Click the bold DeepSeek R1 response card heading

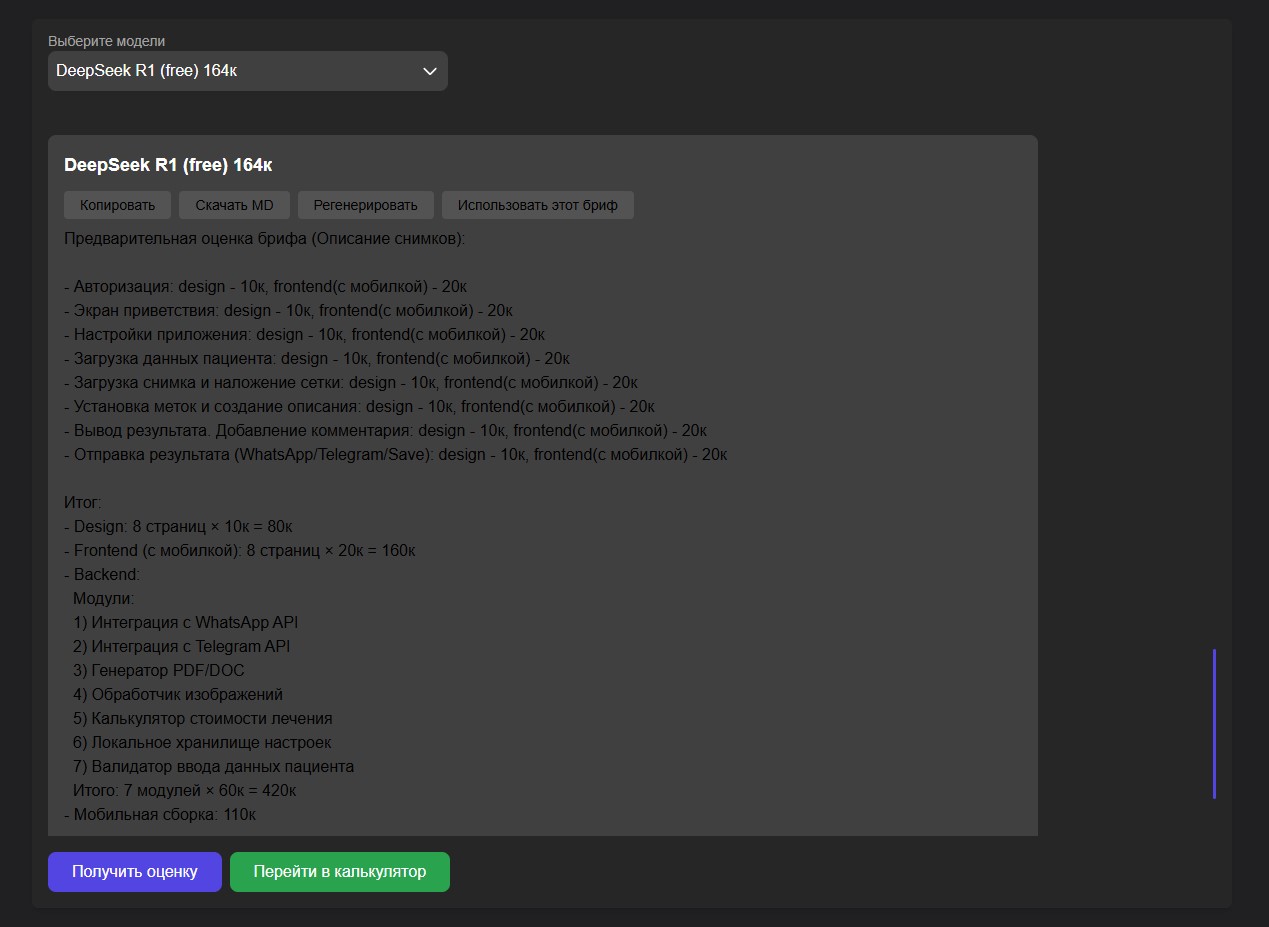click(x=168, y=165)
